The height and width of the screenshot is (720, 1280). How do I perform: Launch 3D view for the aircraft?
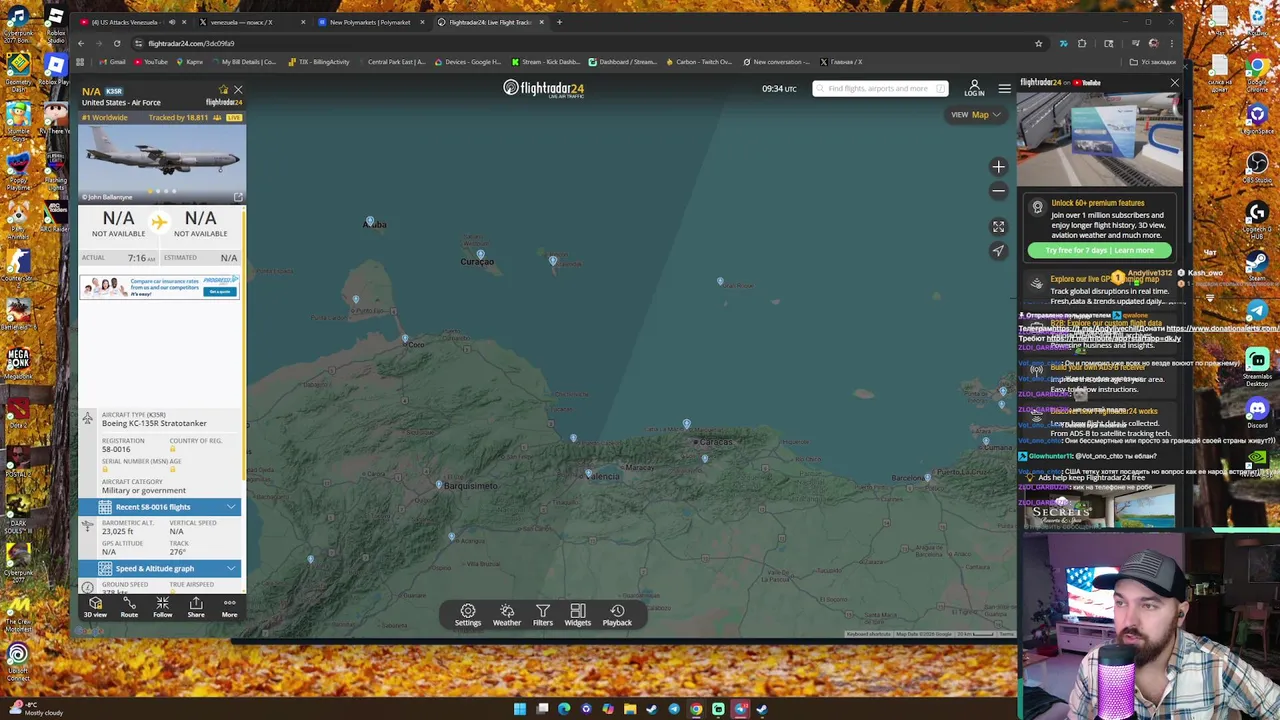pos(95,608)
